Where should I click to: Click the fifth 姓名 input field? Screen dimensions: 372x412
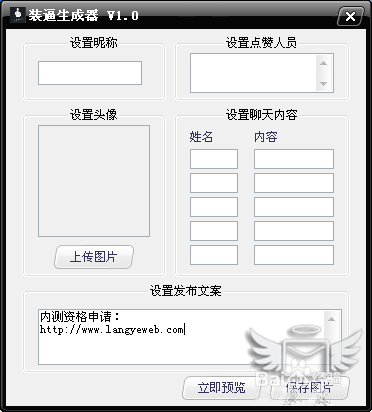pyautogui.click(x=214, y=255)
